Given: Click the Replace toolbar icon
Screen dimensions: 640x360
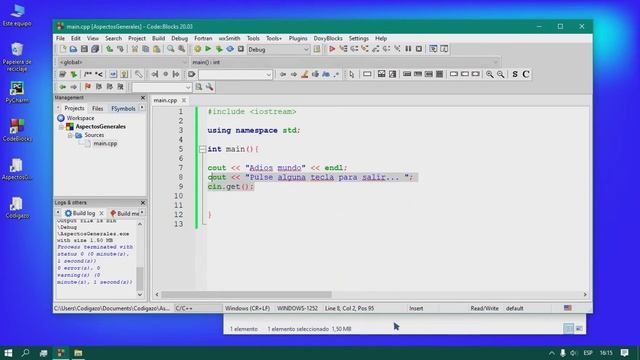Looking at the screenshot, I should coord(182,49).
